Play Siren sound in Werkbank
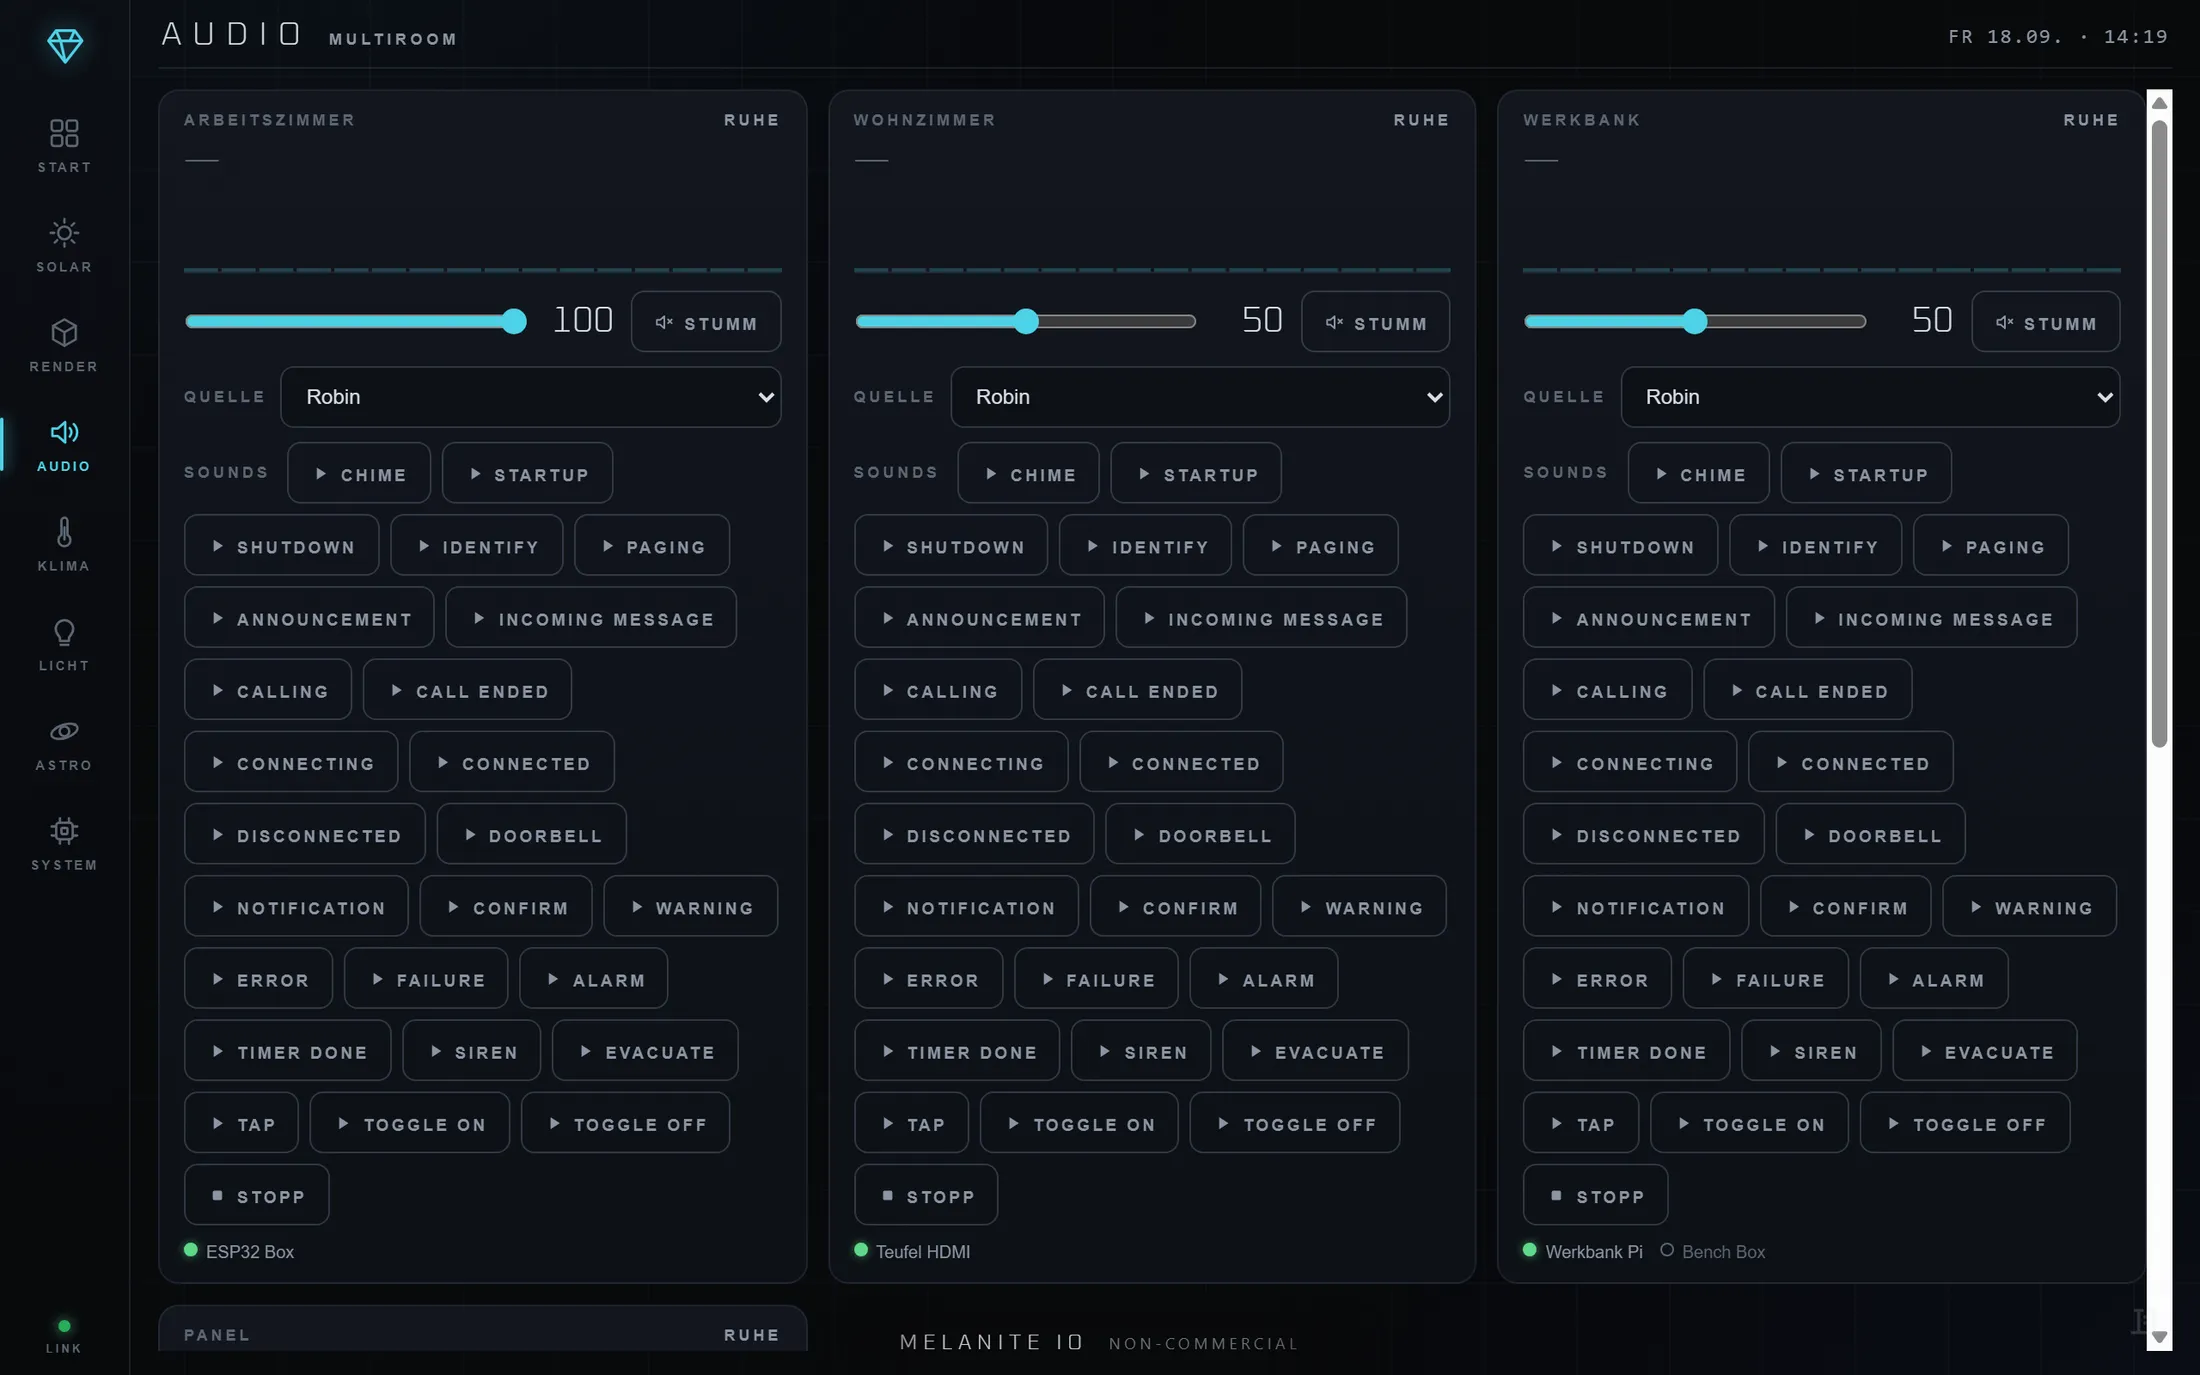 [1811, 1051]
